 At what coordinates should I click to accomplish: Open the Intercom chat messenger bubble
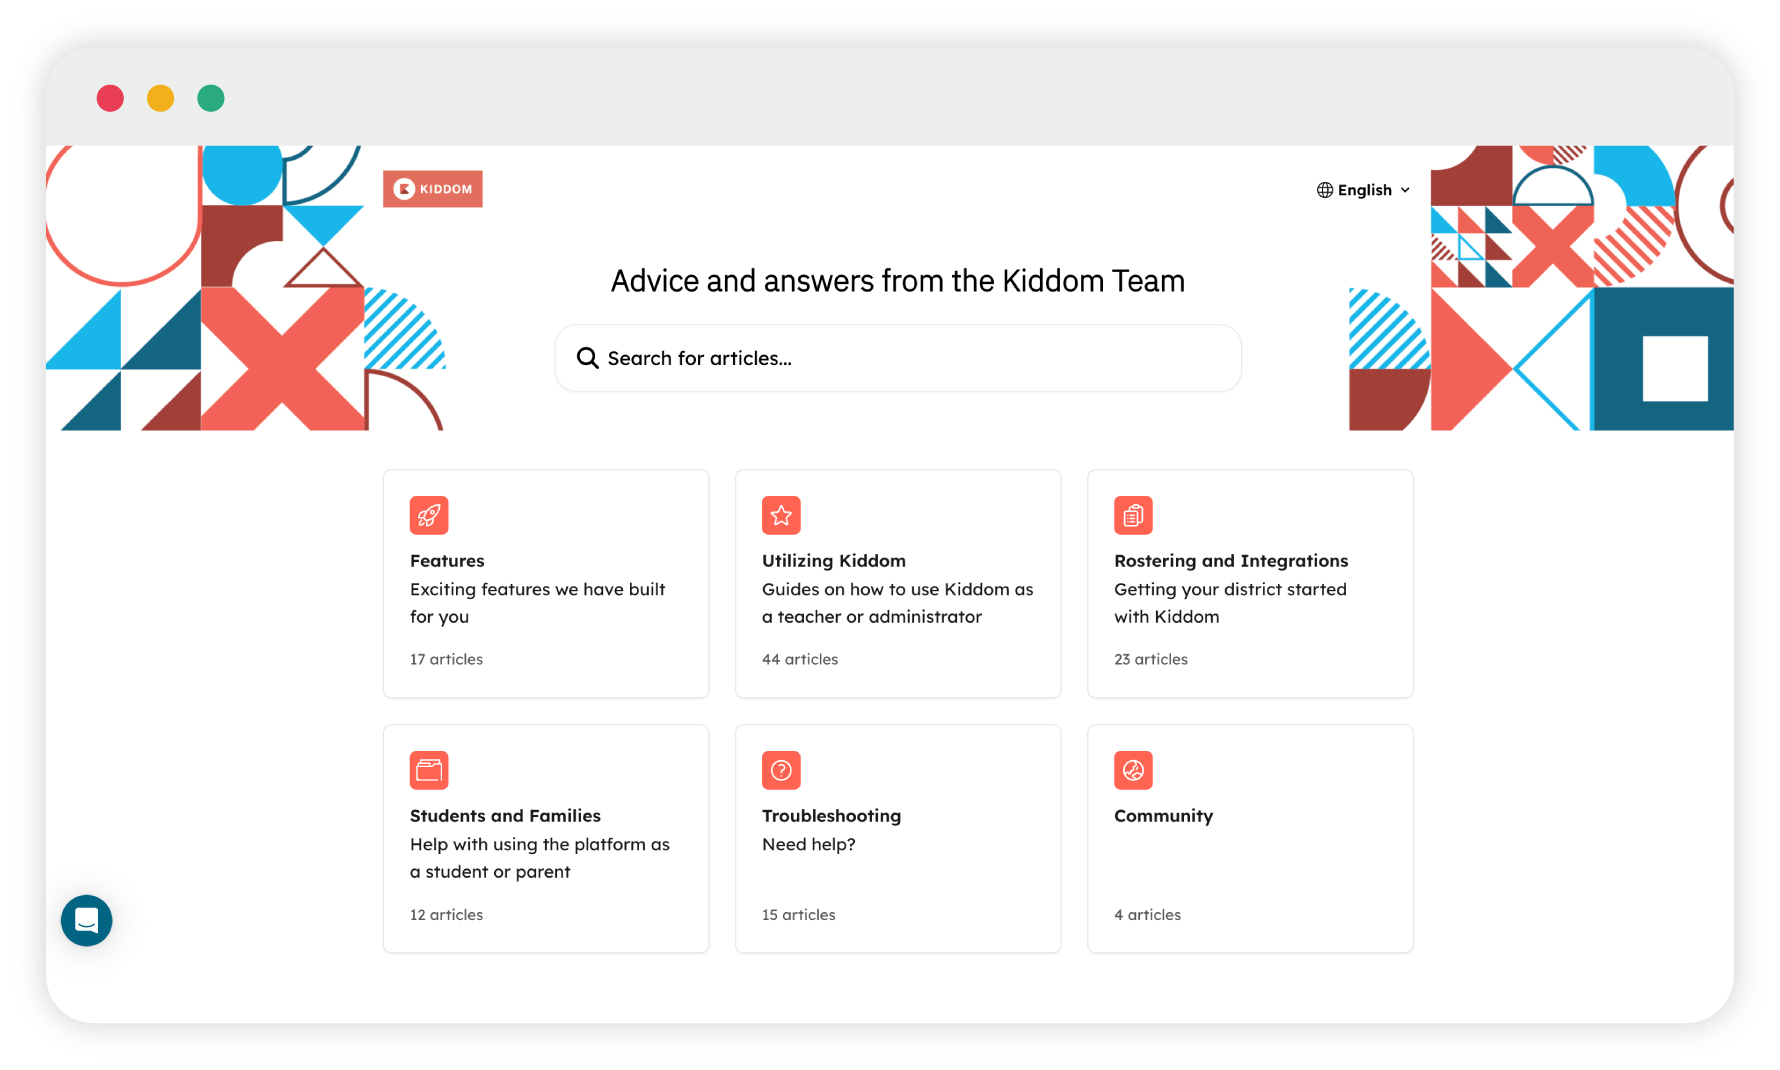click(x=87, y=920)
